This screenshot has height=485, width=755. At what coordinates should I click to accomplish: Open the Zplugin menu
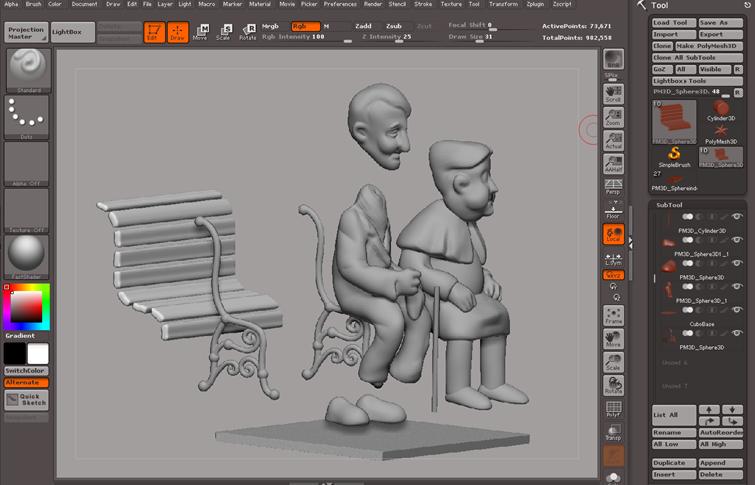(535, 4)
